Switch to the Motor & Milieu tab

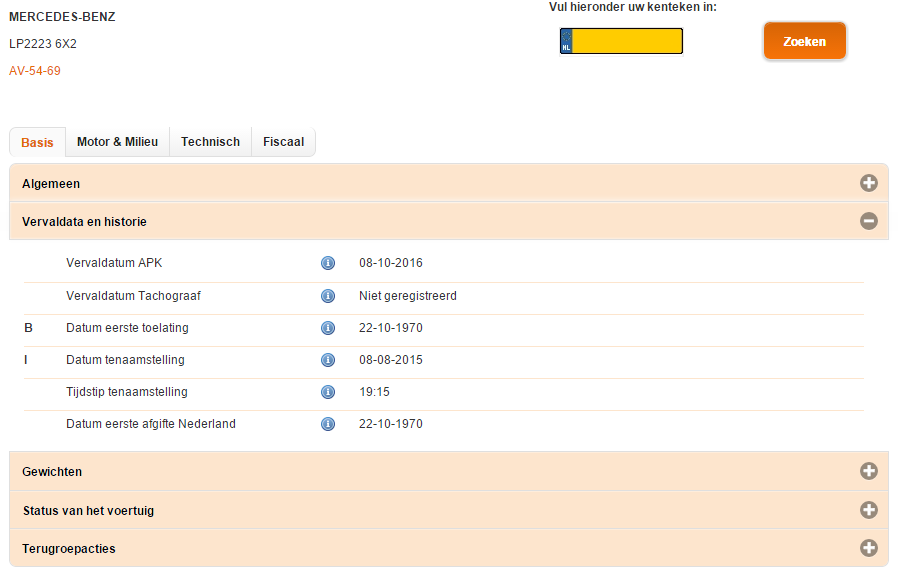coord(117,142)
